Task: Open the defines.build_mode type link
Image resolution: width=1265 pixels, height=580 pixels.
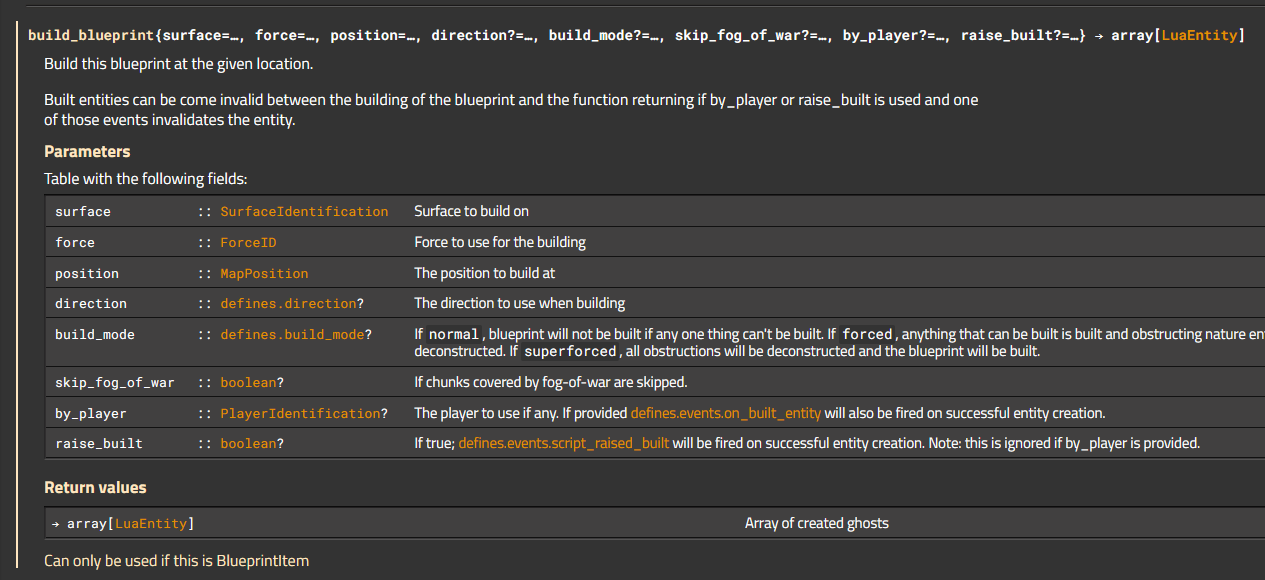Action: coord(292,335)
